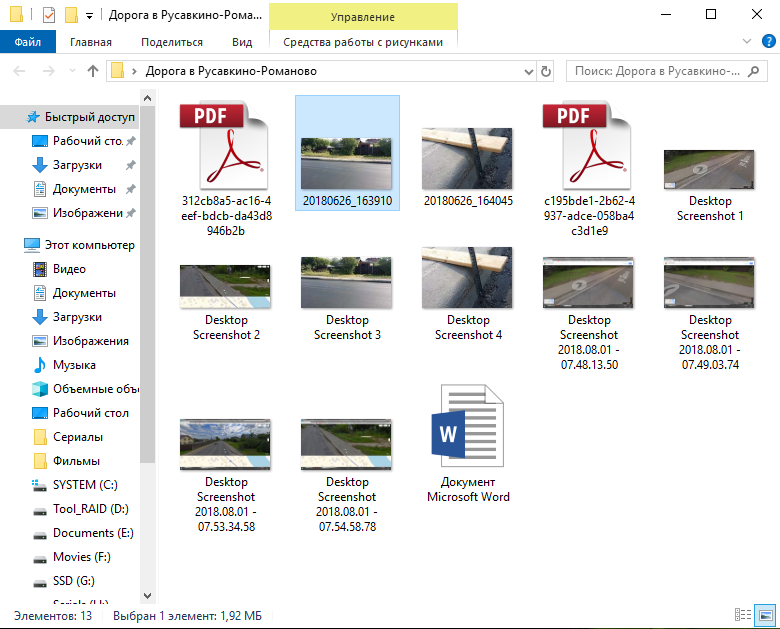Go back with the left arrow
The width and height of the screenshot is (780, 629).
point(19,71)
